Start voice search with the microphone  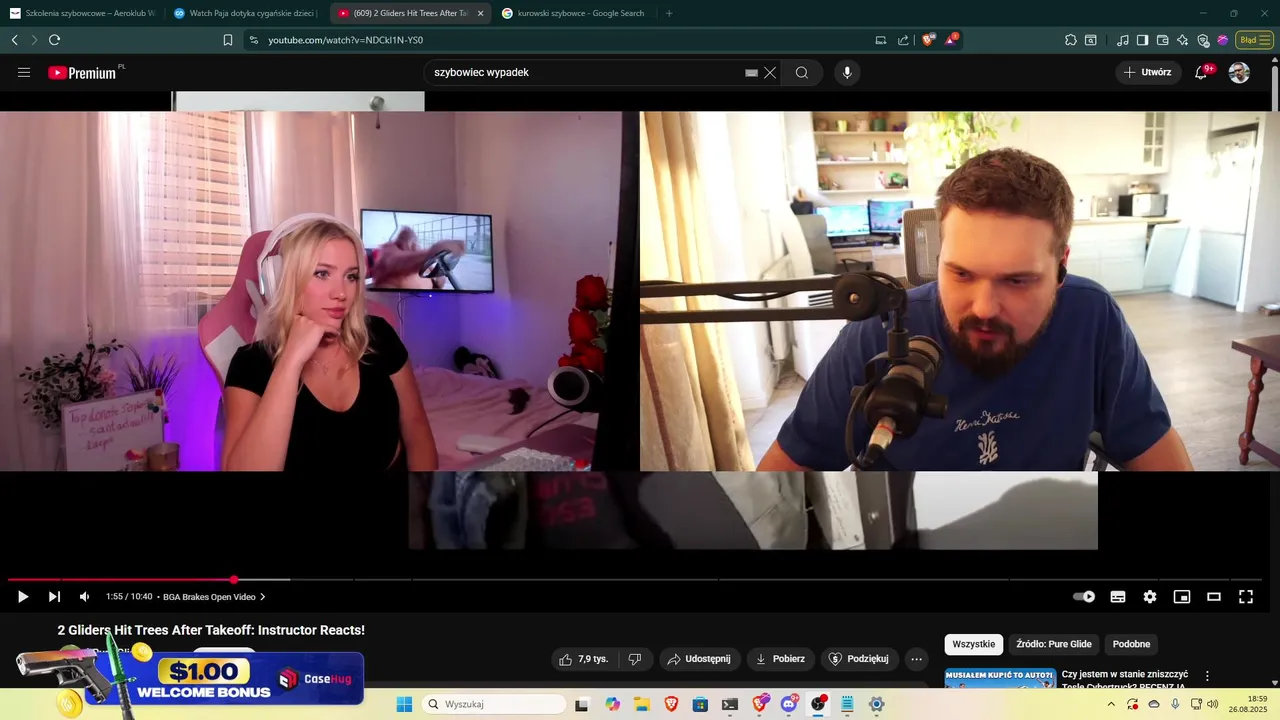(x=847, y=72)
